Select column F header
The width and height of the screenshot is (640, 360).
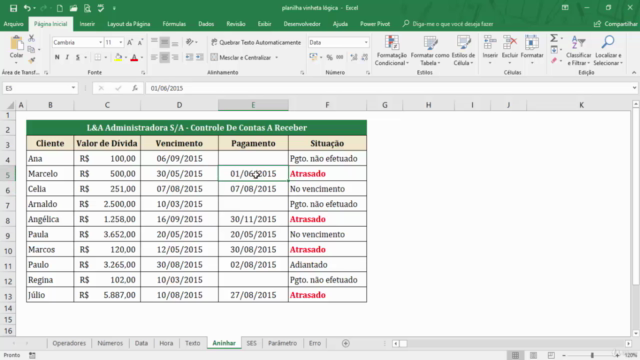click(x=327, y=105)
